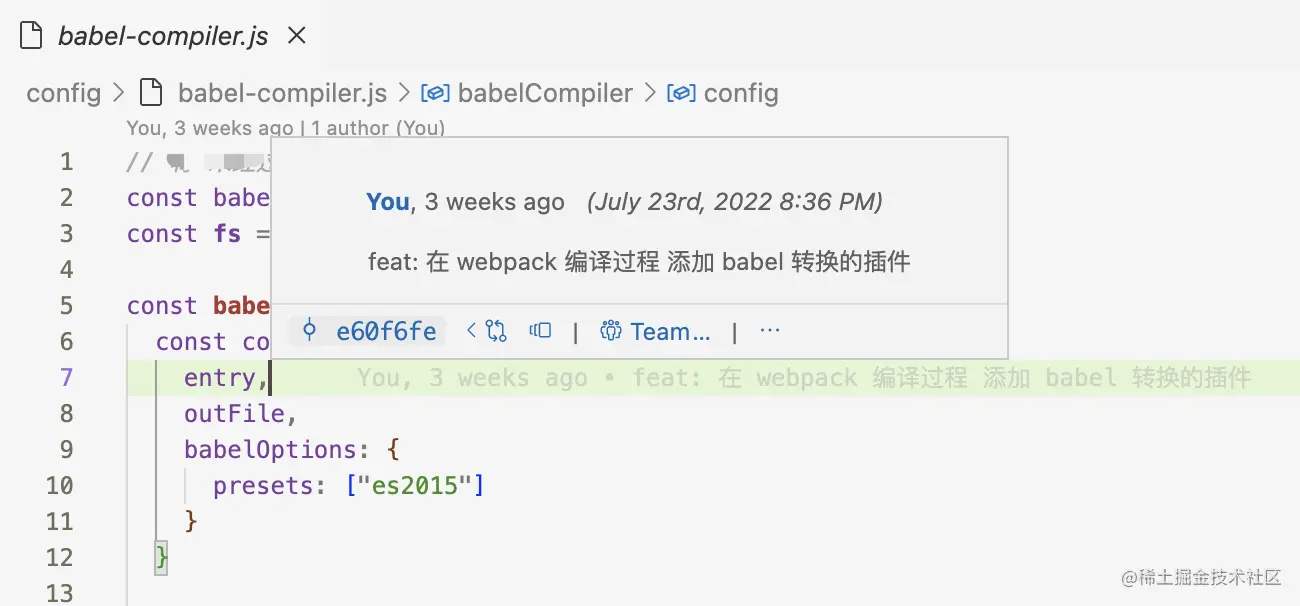The image size is (1300, 606).
Task: Click line number 10 in the gutter
Action: [x=60, y=486]
